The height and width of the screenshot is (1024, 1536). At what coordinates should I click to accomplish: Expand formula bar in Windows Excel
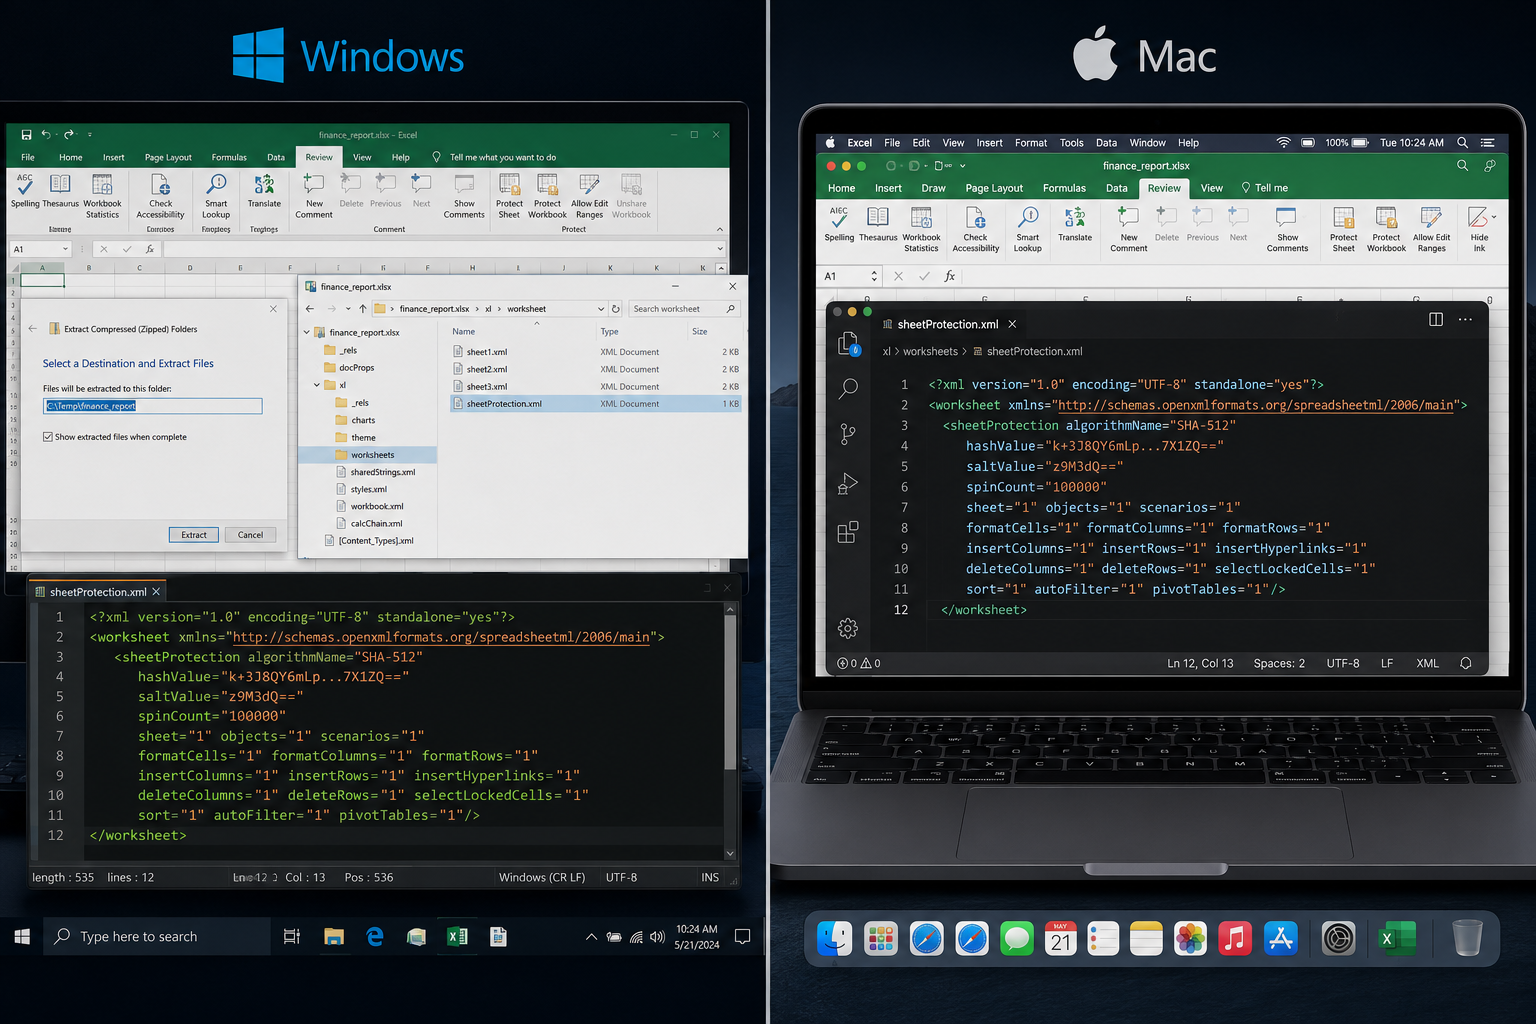[x=719, y=249]
